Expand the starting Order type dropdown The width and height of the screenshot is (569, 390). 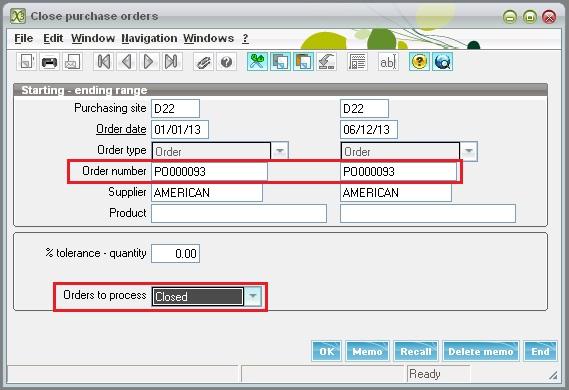(280, 151)
